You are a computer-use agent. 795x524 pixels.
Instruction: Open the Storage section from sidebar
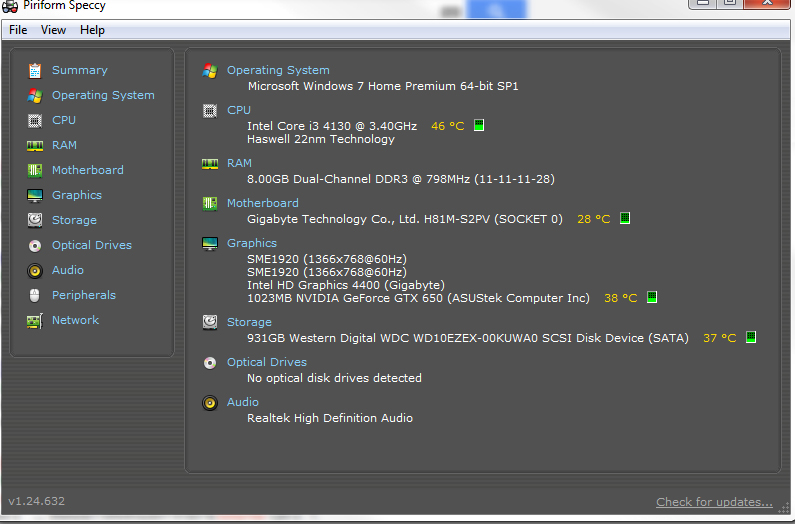click(74, 220)
